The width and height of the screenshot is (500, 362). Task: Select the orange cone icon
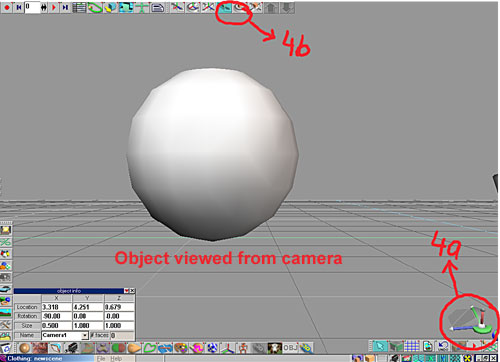[134, 348]
